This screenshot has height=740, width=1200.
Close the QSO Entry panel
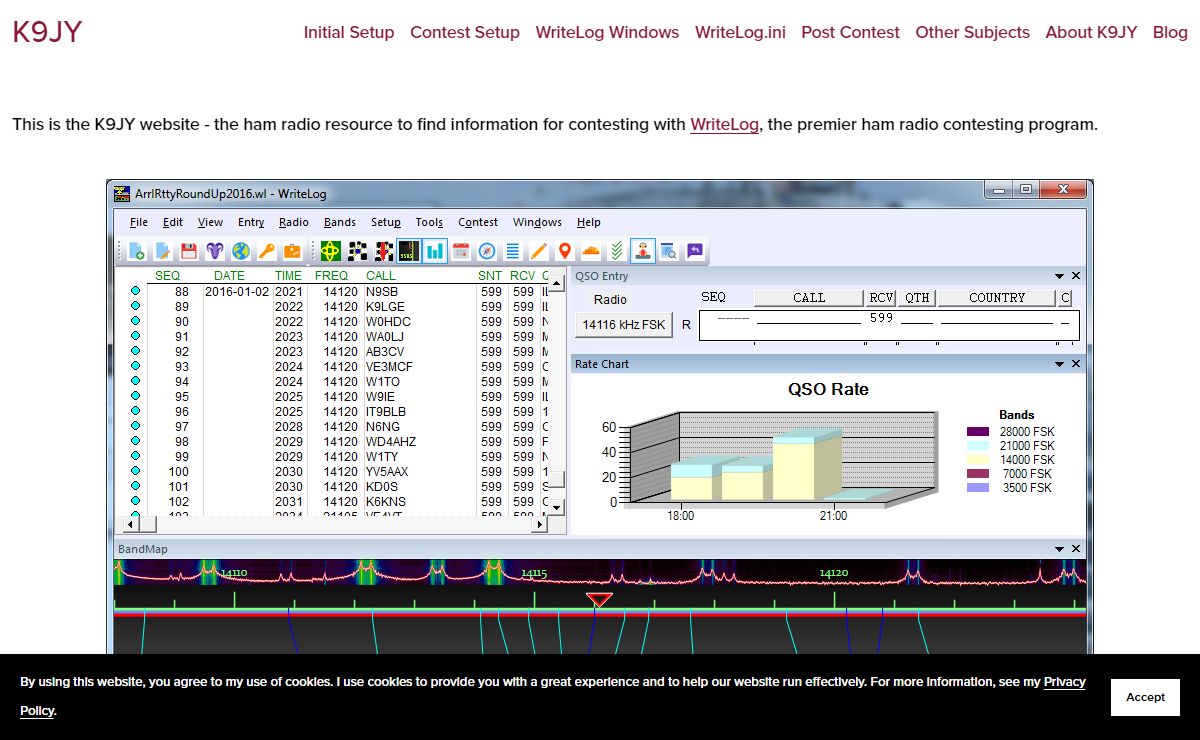(1076, 276)
